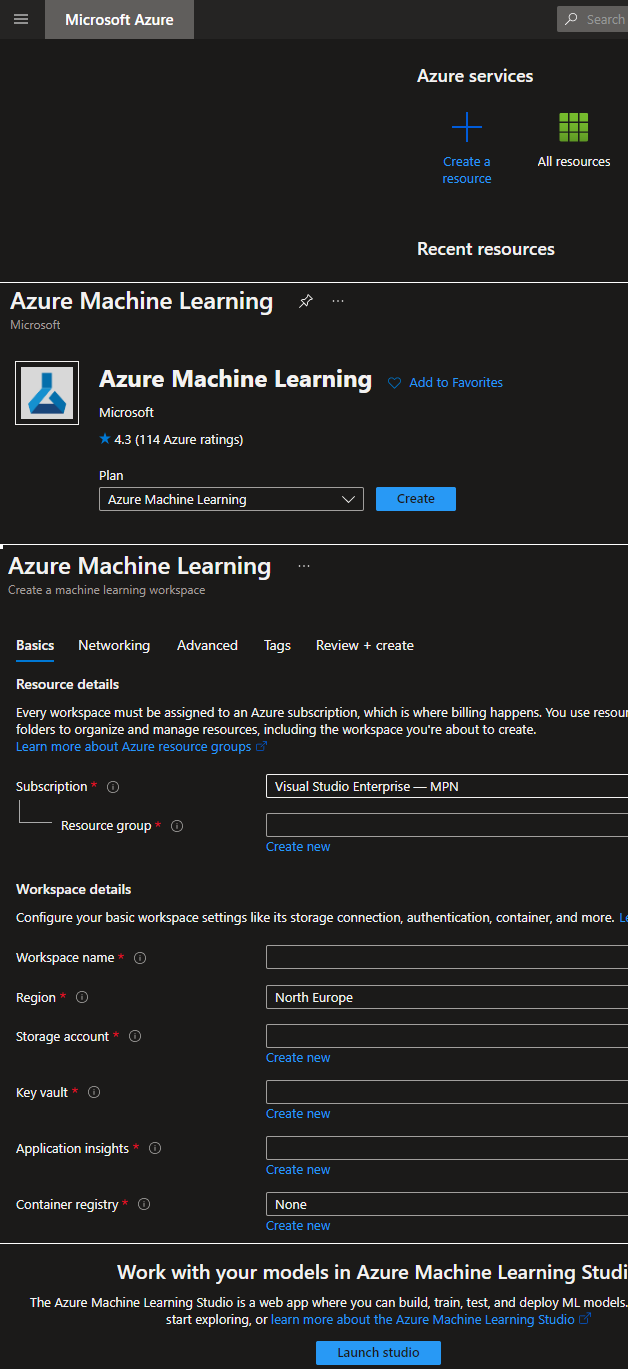The height and width of the screenshot is (1370, 628).
Task: Click Create new under Resource group
Action: 298,847
